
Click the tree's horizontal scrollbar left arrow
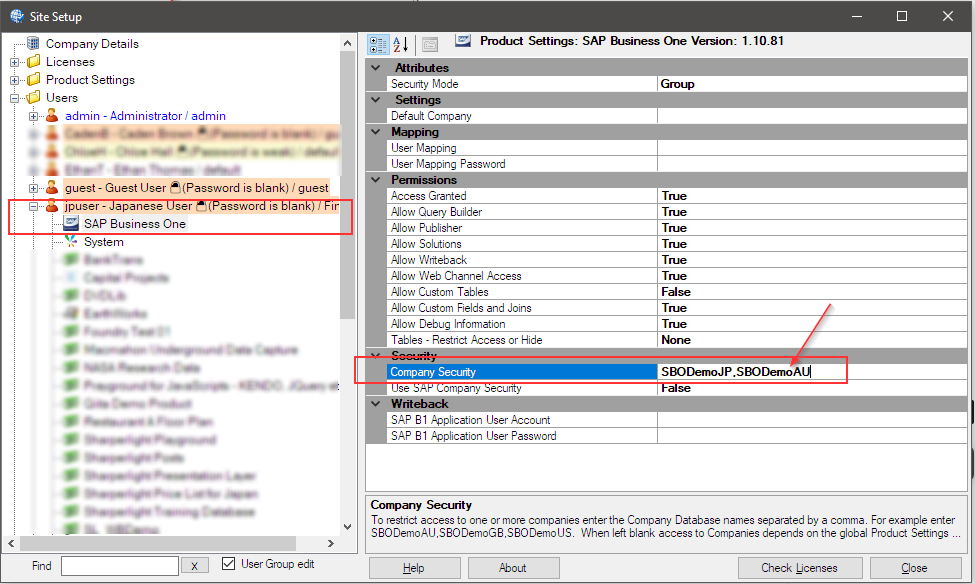pyautogui.click(x=11, y=544)
